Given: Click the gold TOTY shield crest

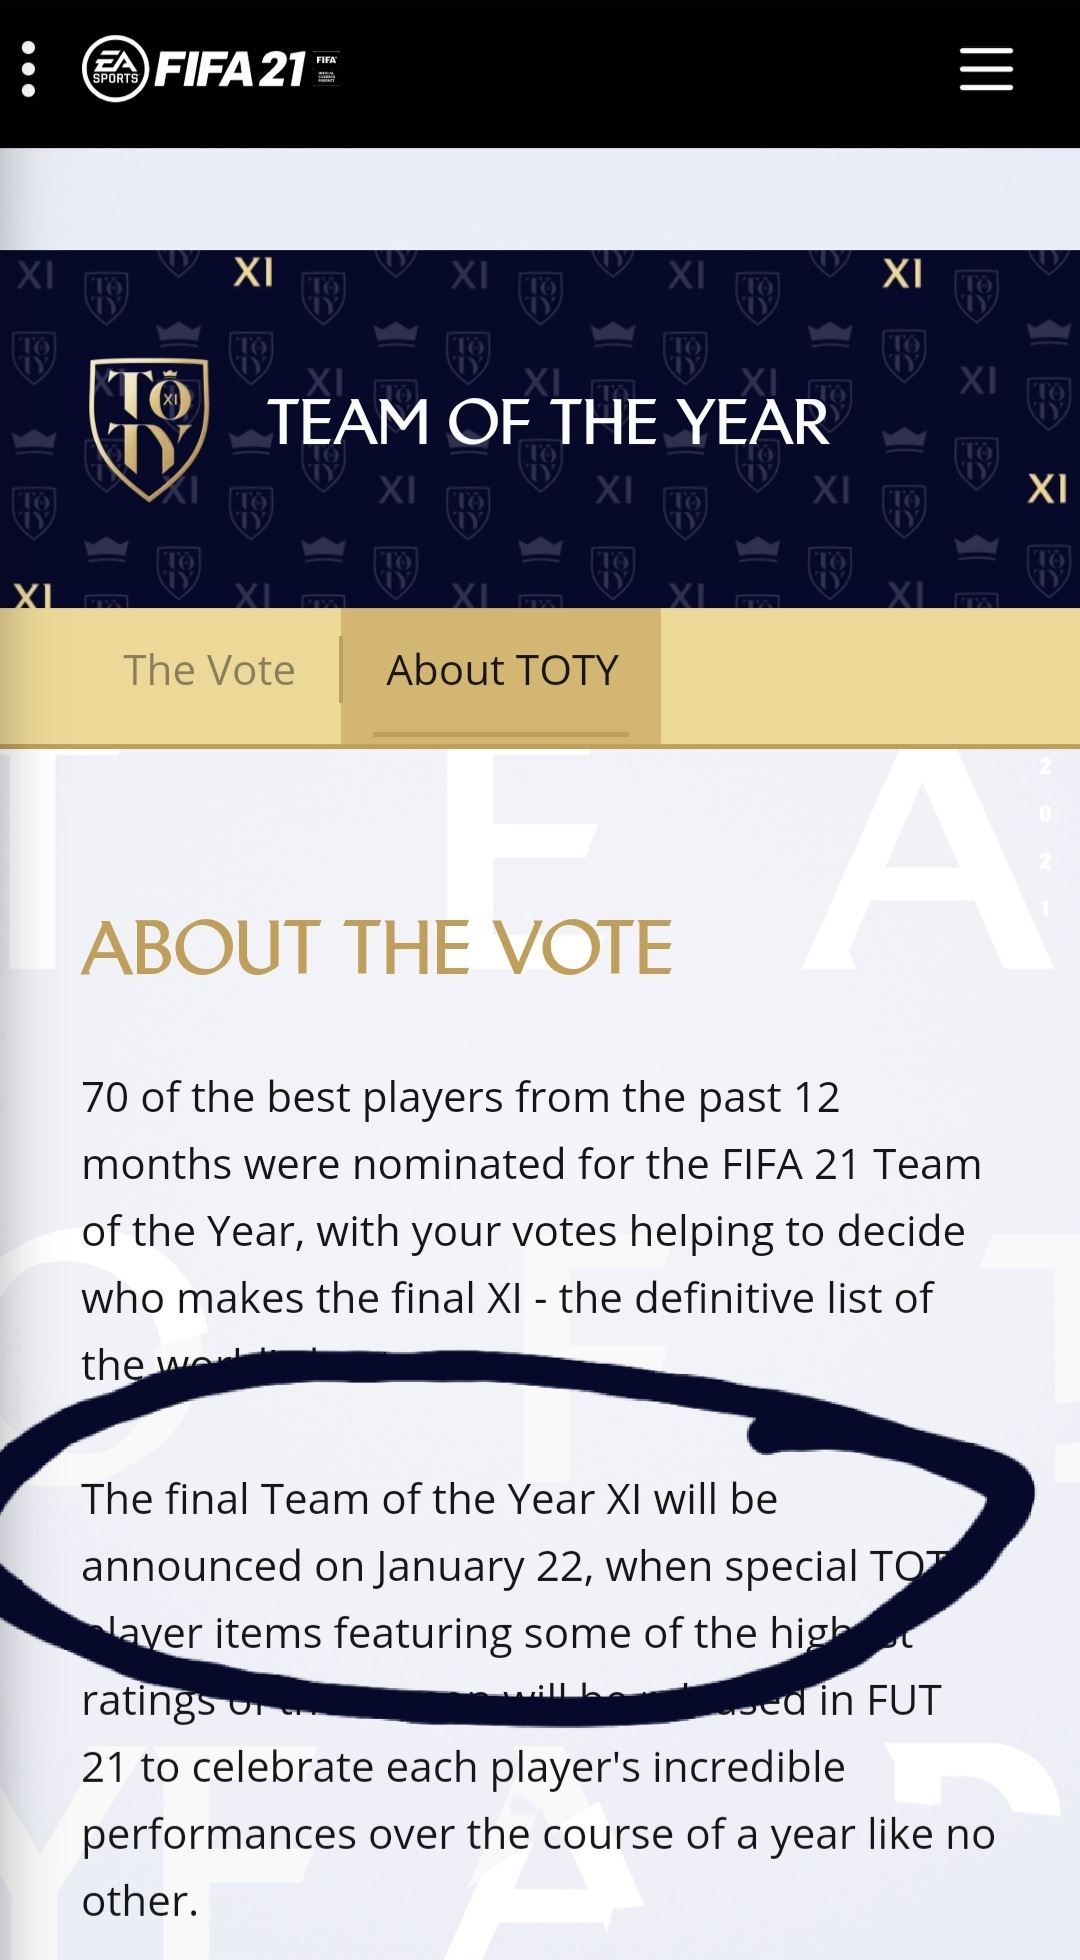Looking at the screenshot, I should (149, 429).
